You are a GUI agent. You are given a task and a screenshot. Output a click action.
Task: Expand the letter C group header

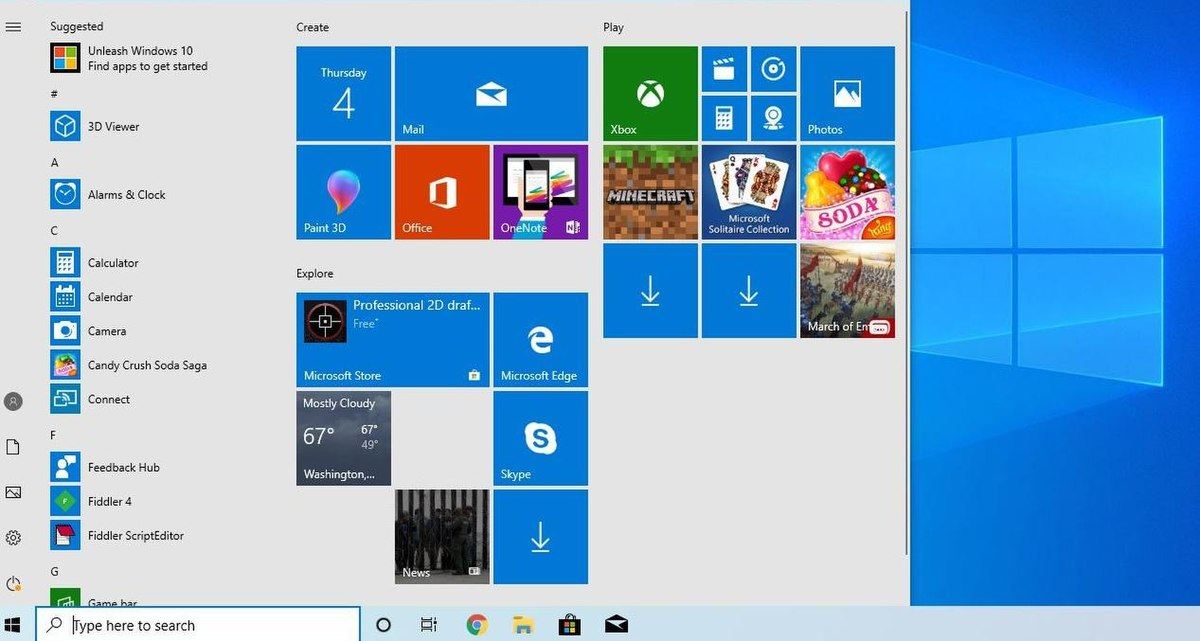click(x=54, y=230)
